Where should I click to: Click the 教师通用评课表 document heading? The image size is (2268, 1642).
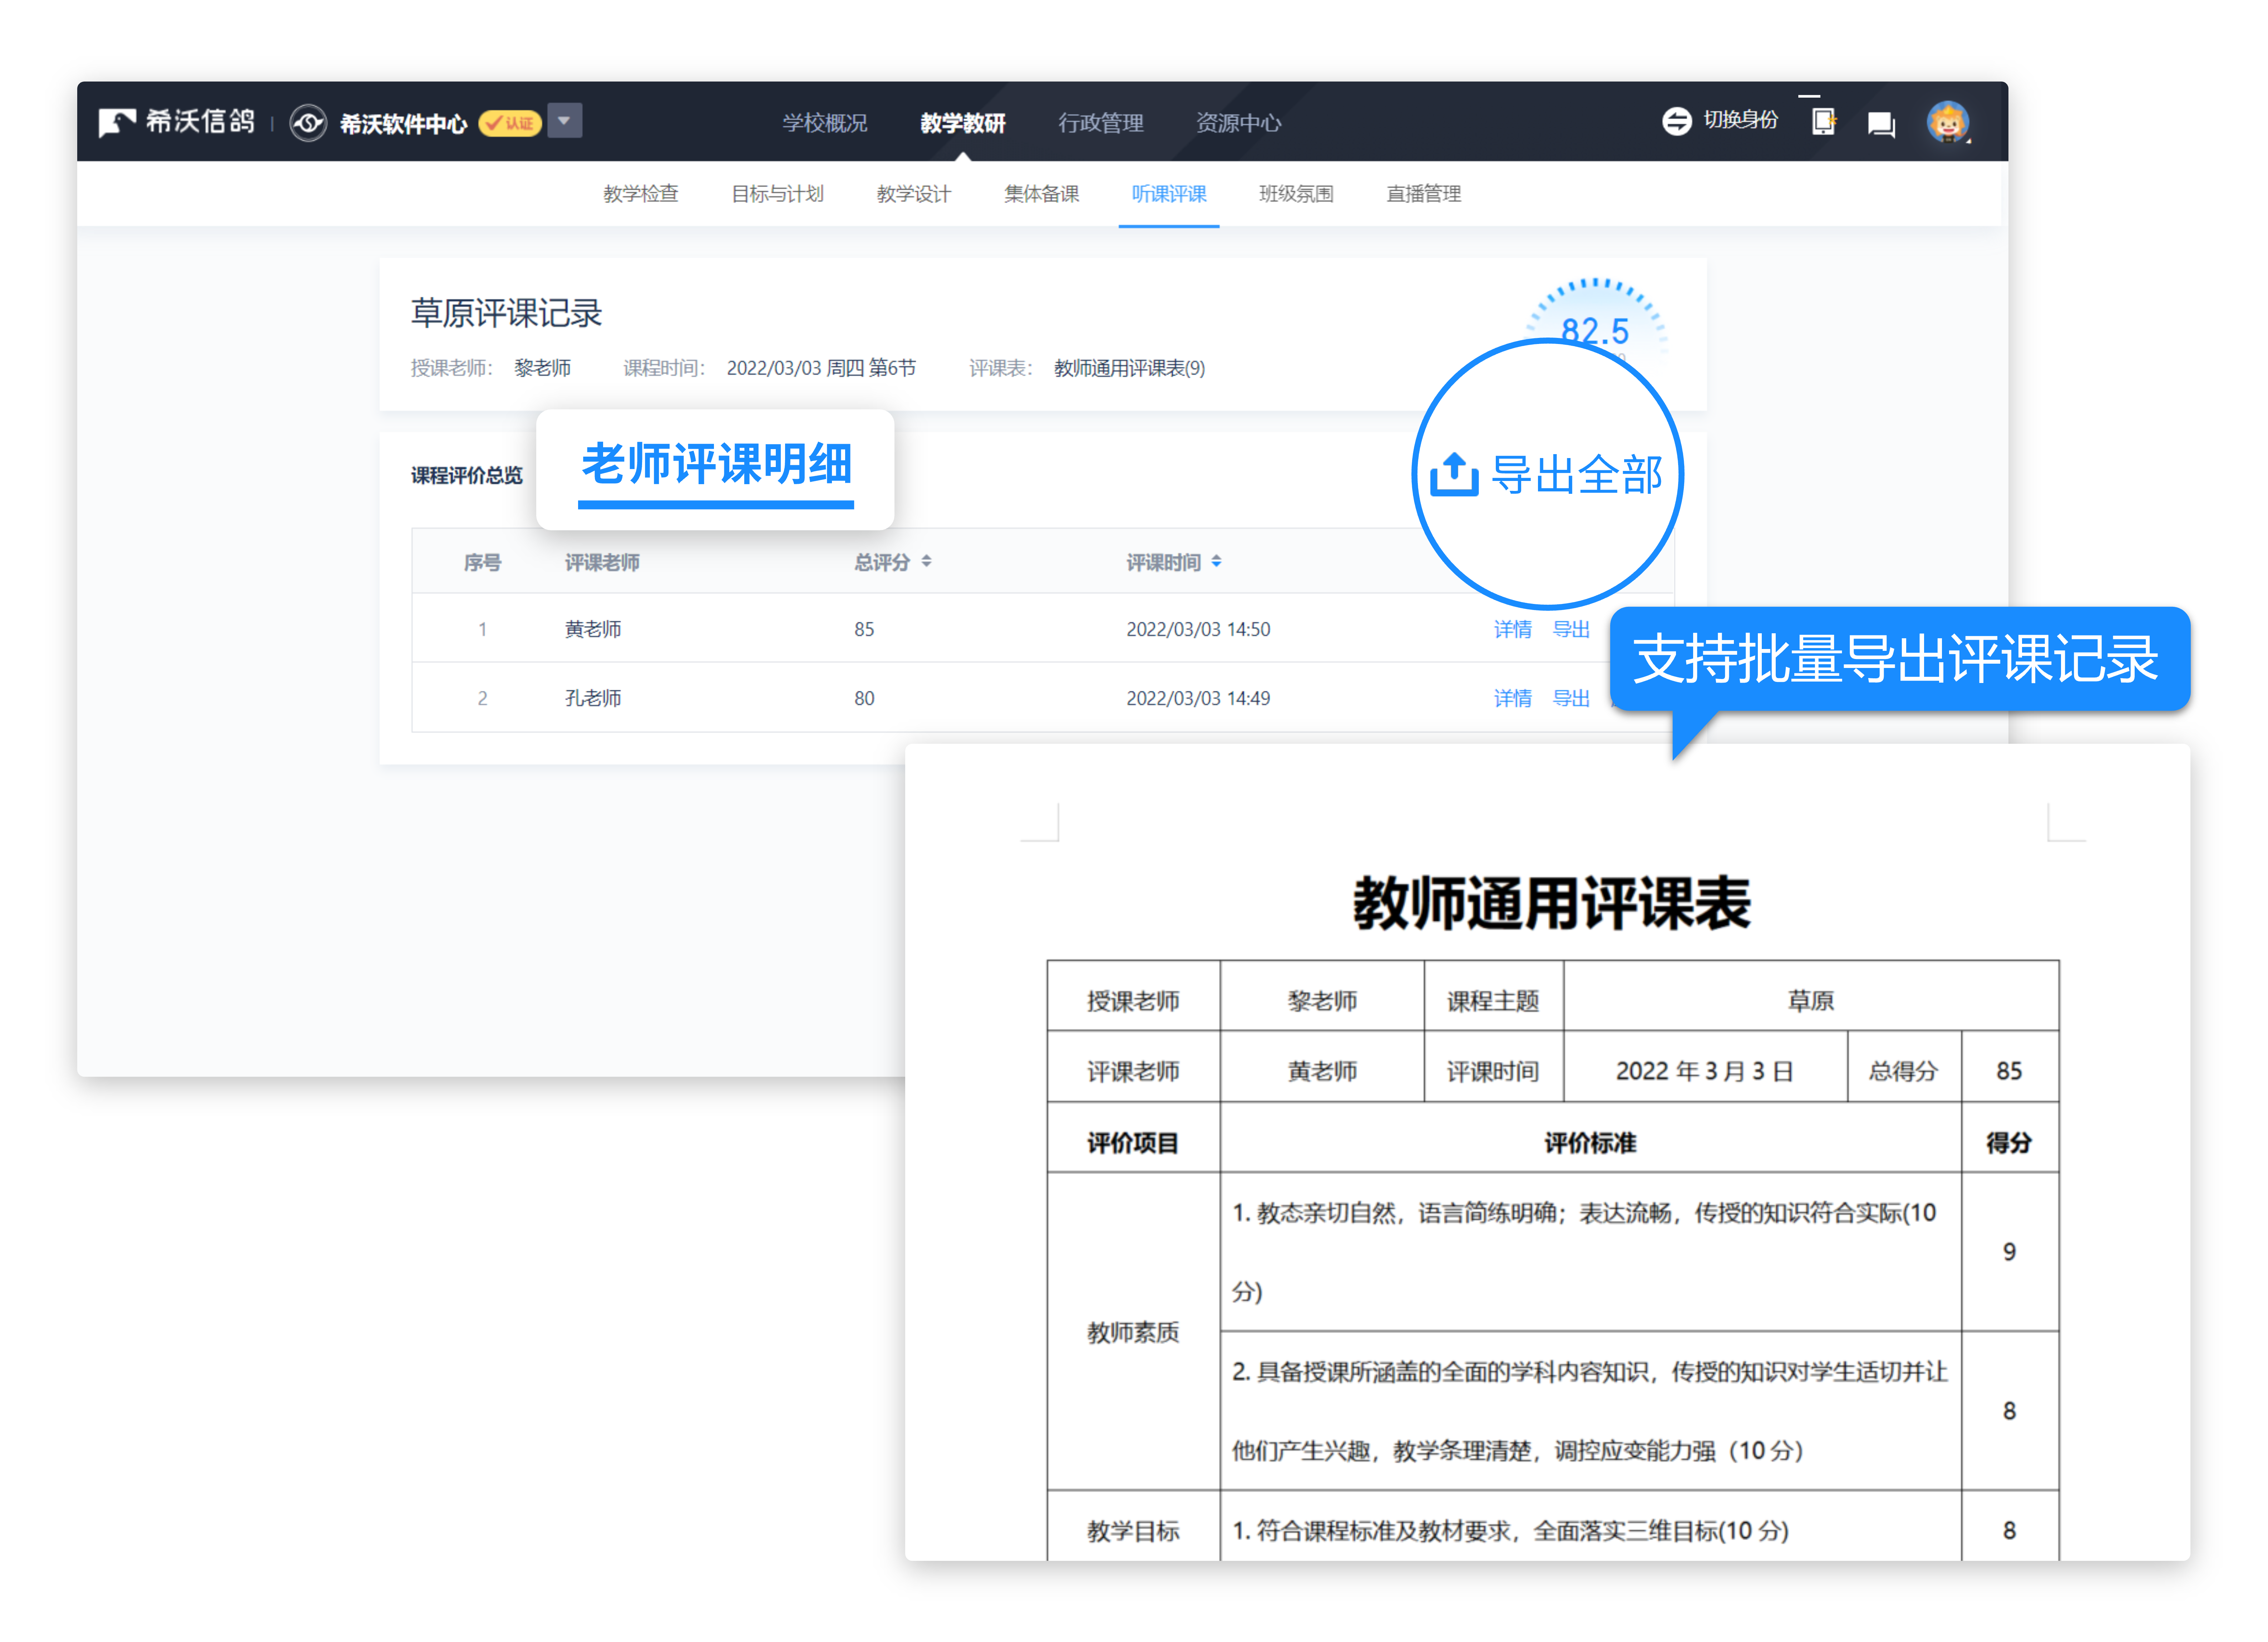1552,904
